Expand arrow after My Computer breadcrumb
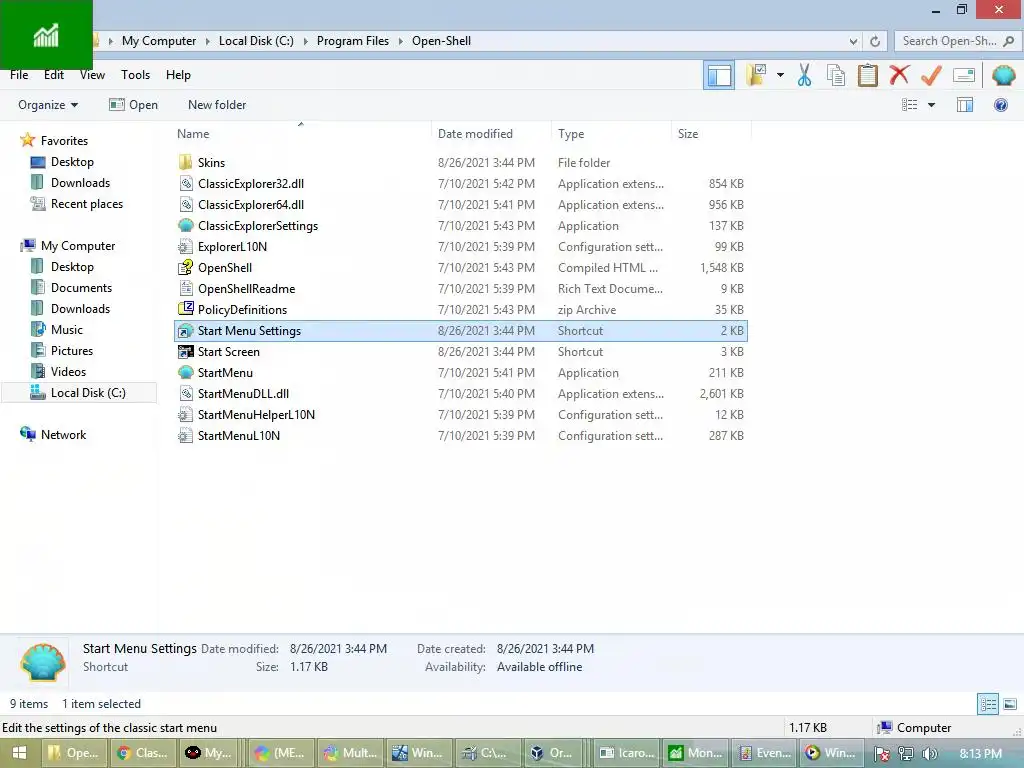 (x=207, y=41)
